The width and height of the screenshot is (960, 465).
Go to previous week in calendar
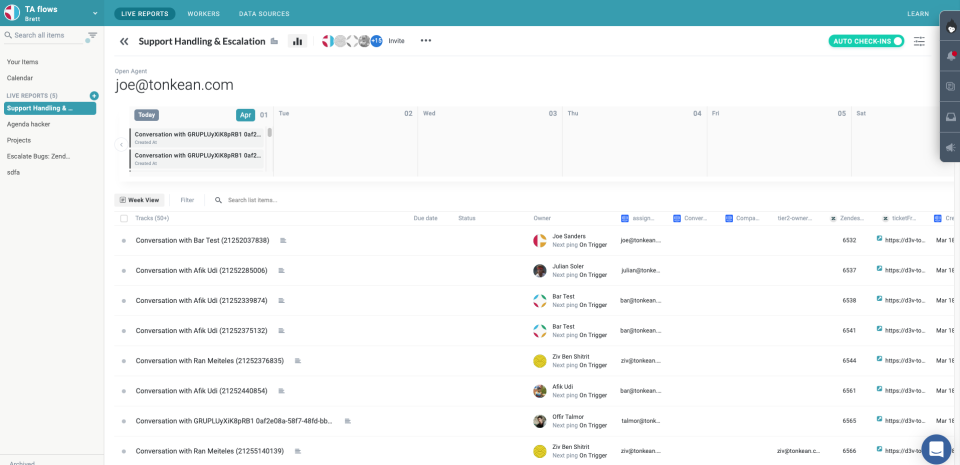coord(121,144)
